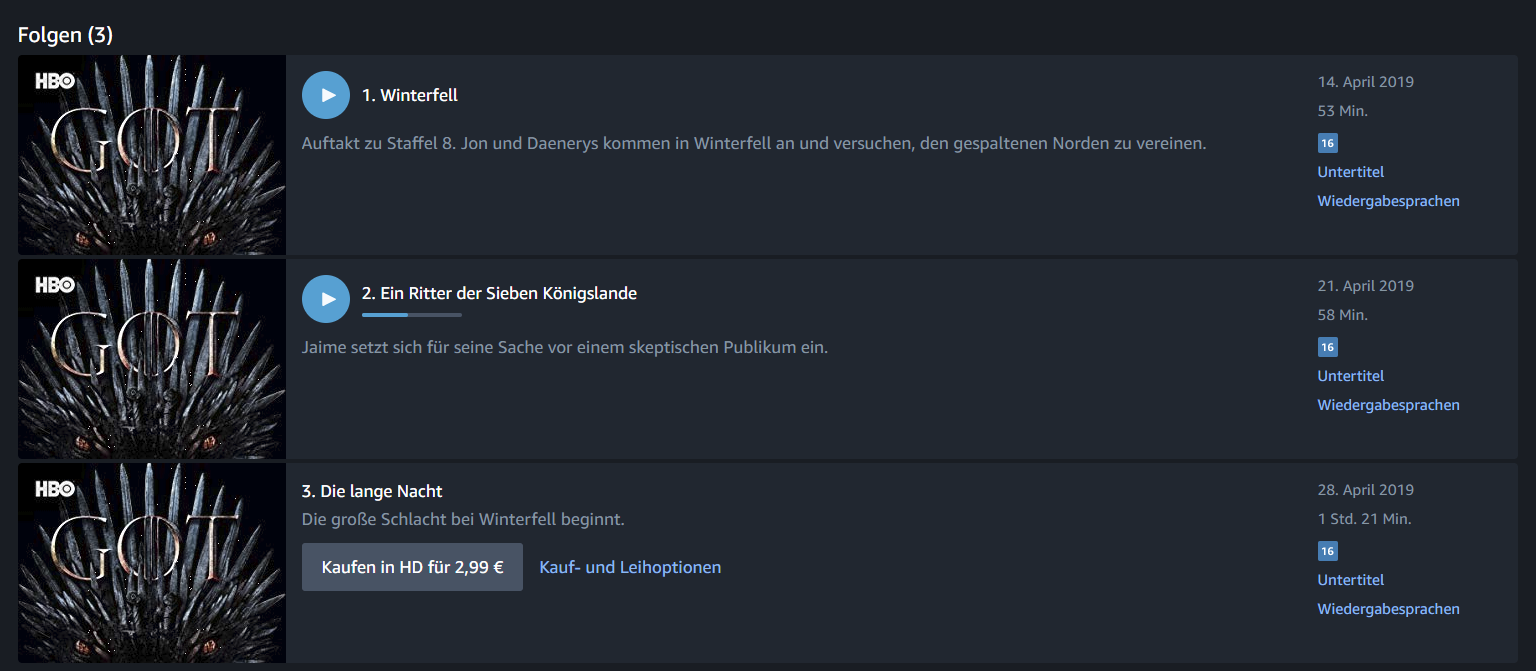This screenshot has height=671, width=1536.
Task: Click the description 'Jaime setzt sich für seine Sache...'
Action: tap(565, 348)
